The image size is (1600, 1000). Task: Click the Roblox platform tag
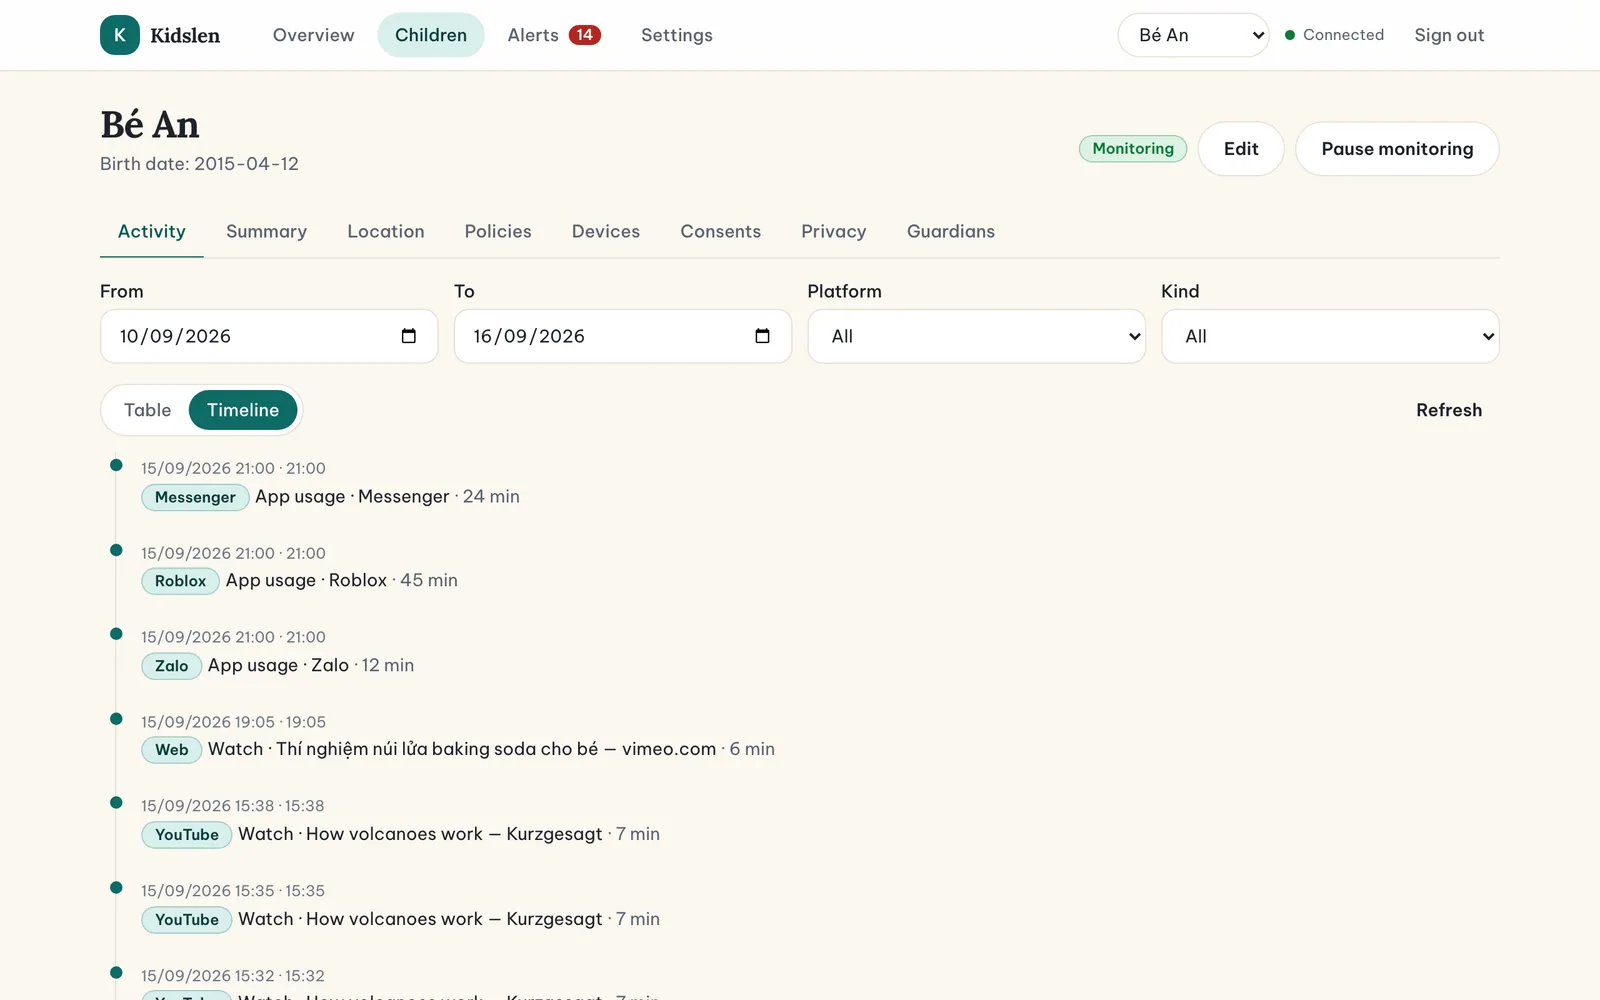click(x=180, y=581)
